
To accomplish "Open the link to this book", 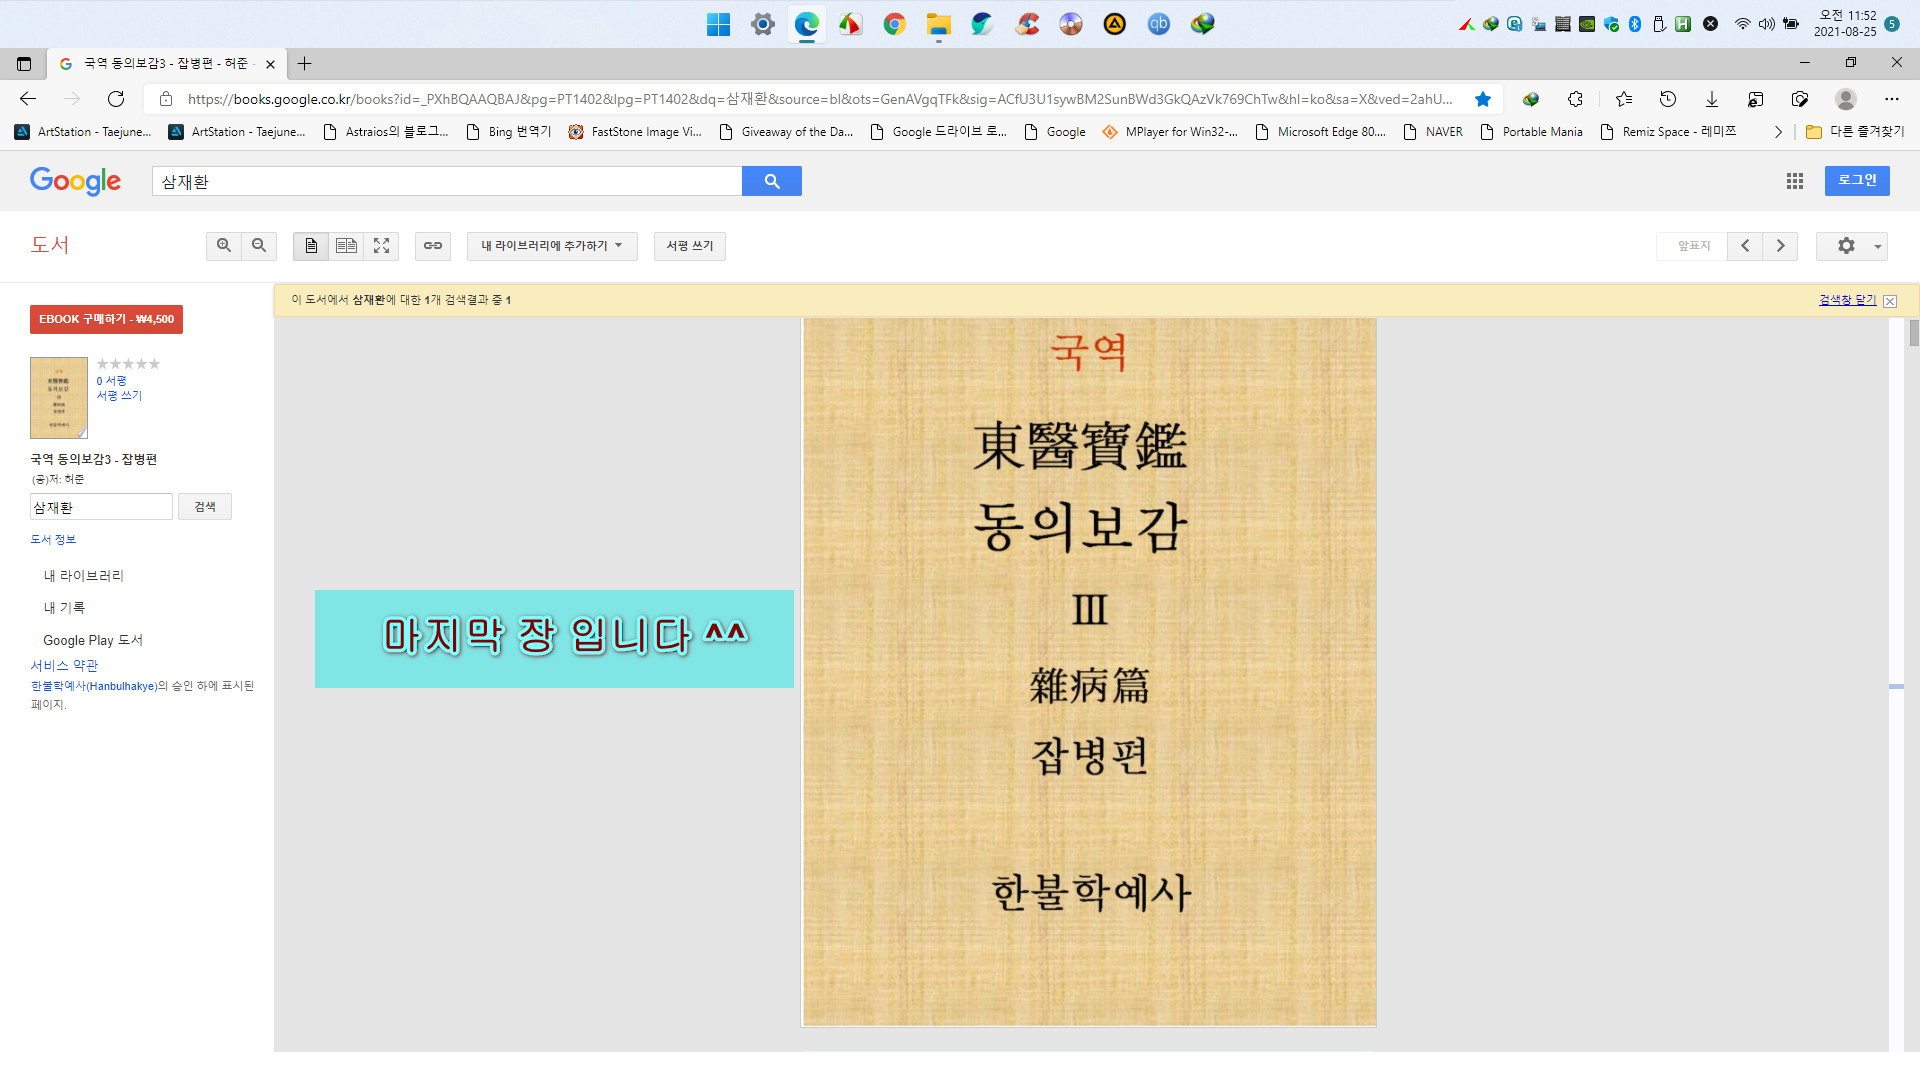I will point(433,246).
